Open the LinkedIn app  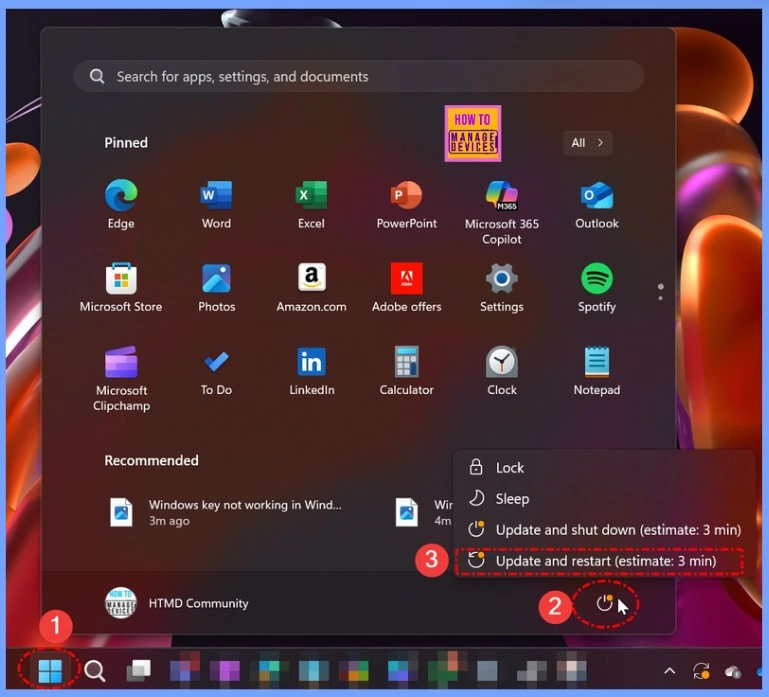point(311,371)
